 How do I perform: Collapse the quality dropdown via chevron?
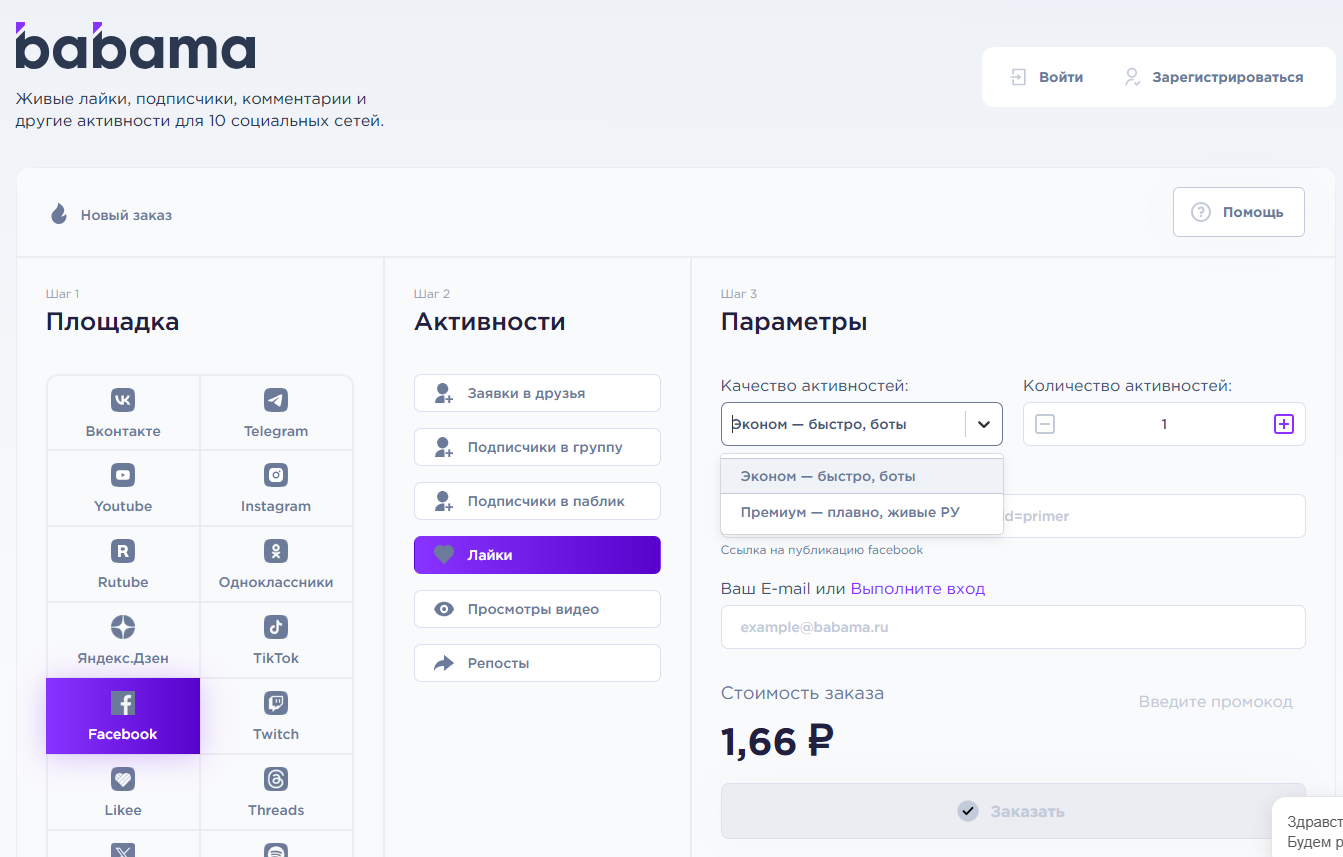point(984,424)
